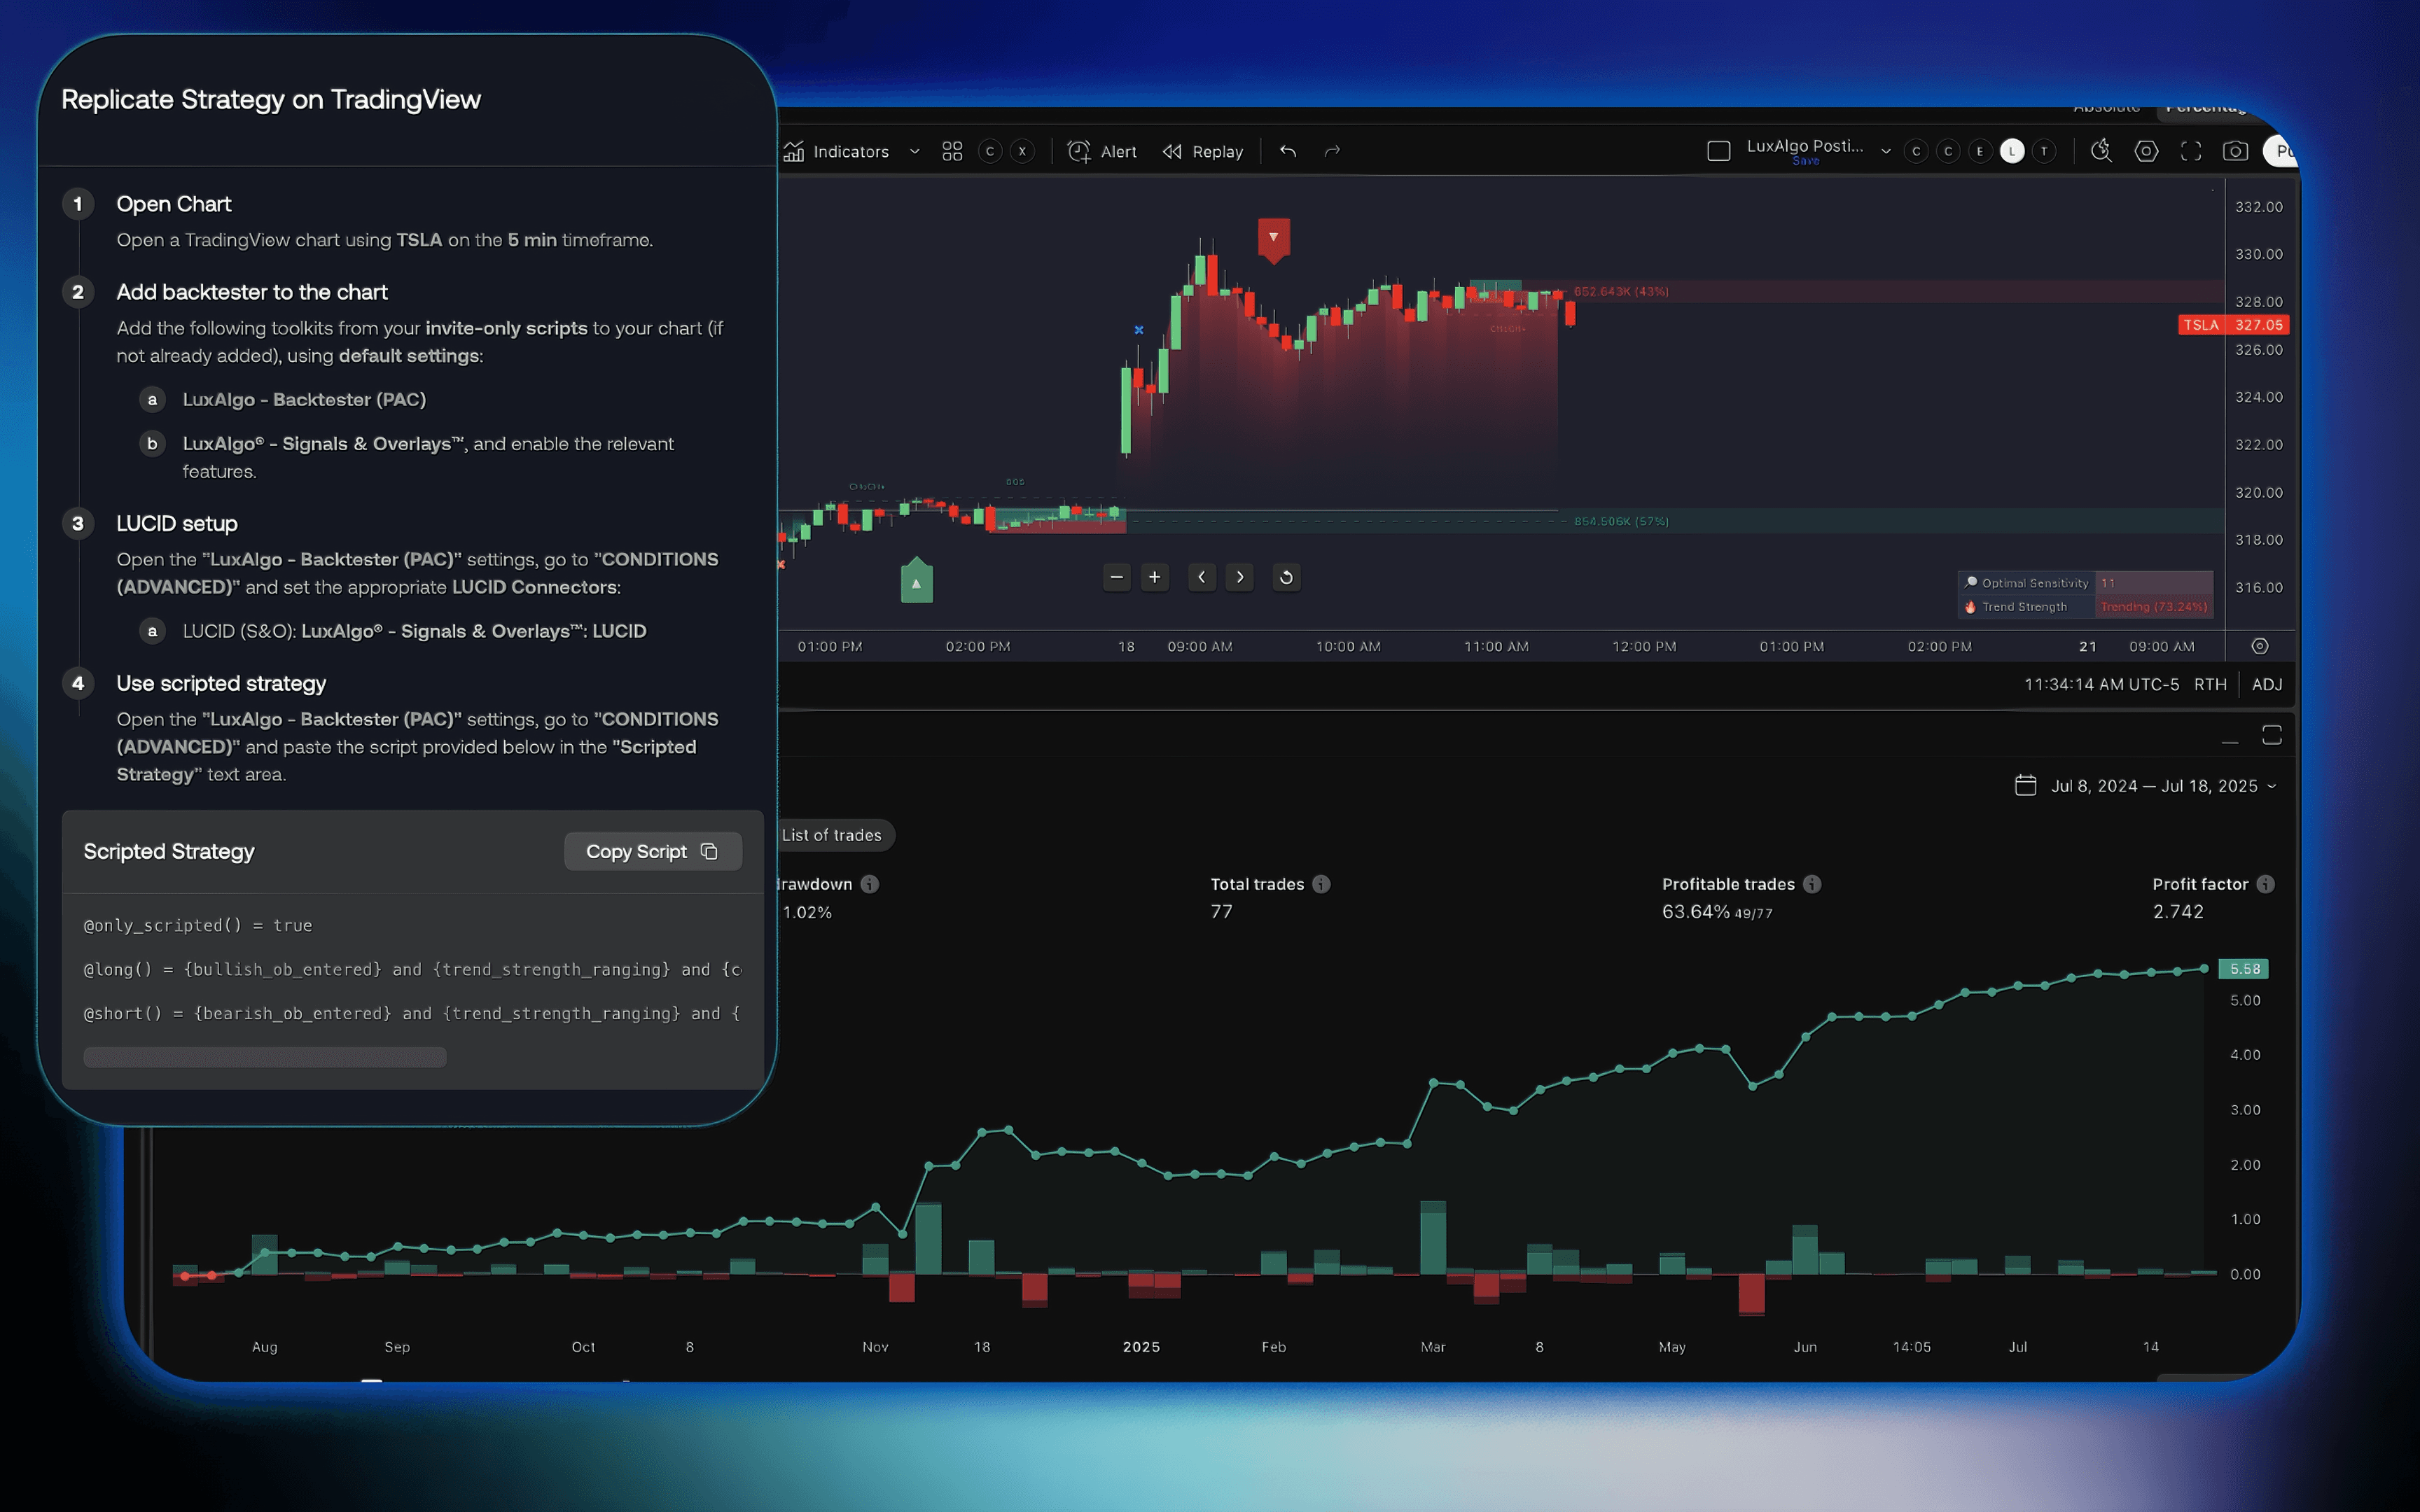The height and width of the screenshot is (1512, 2420).
Task: Expand the Jul 8, 2024 — Jul 18, 2025 range
Action: point(2163,786)
